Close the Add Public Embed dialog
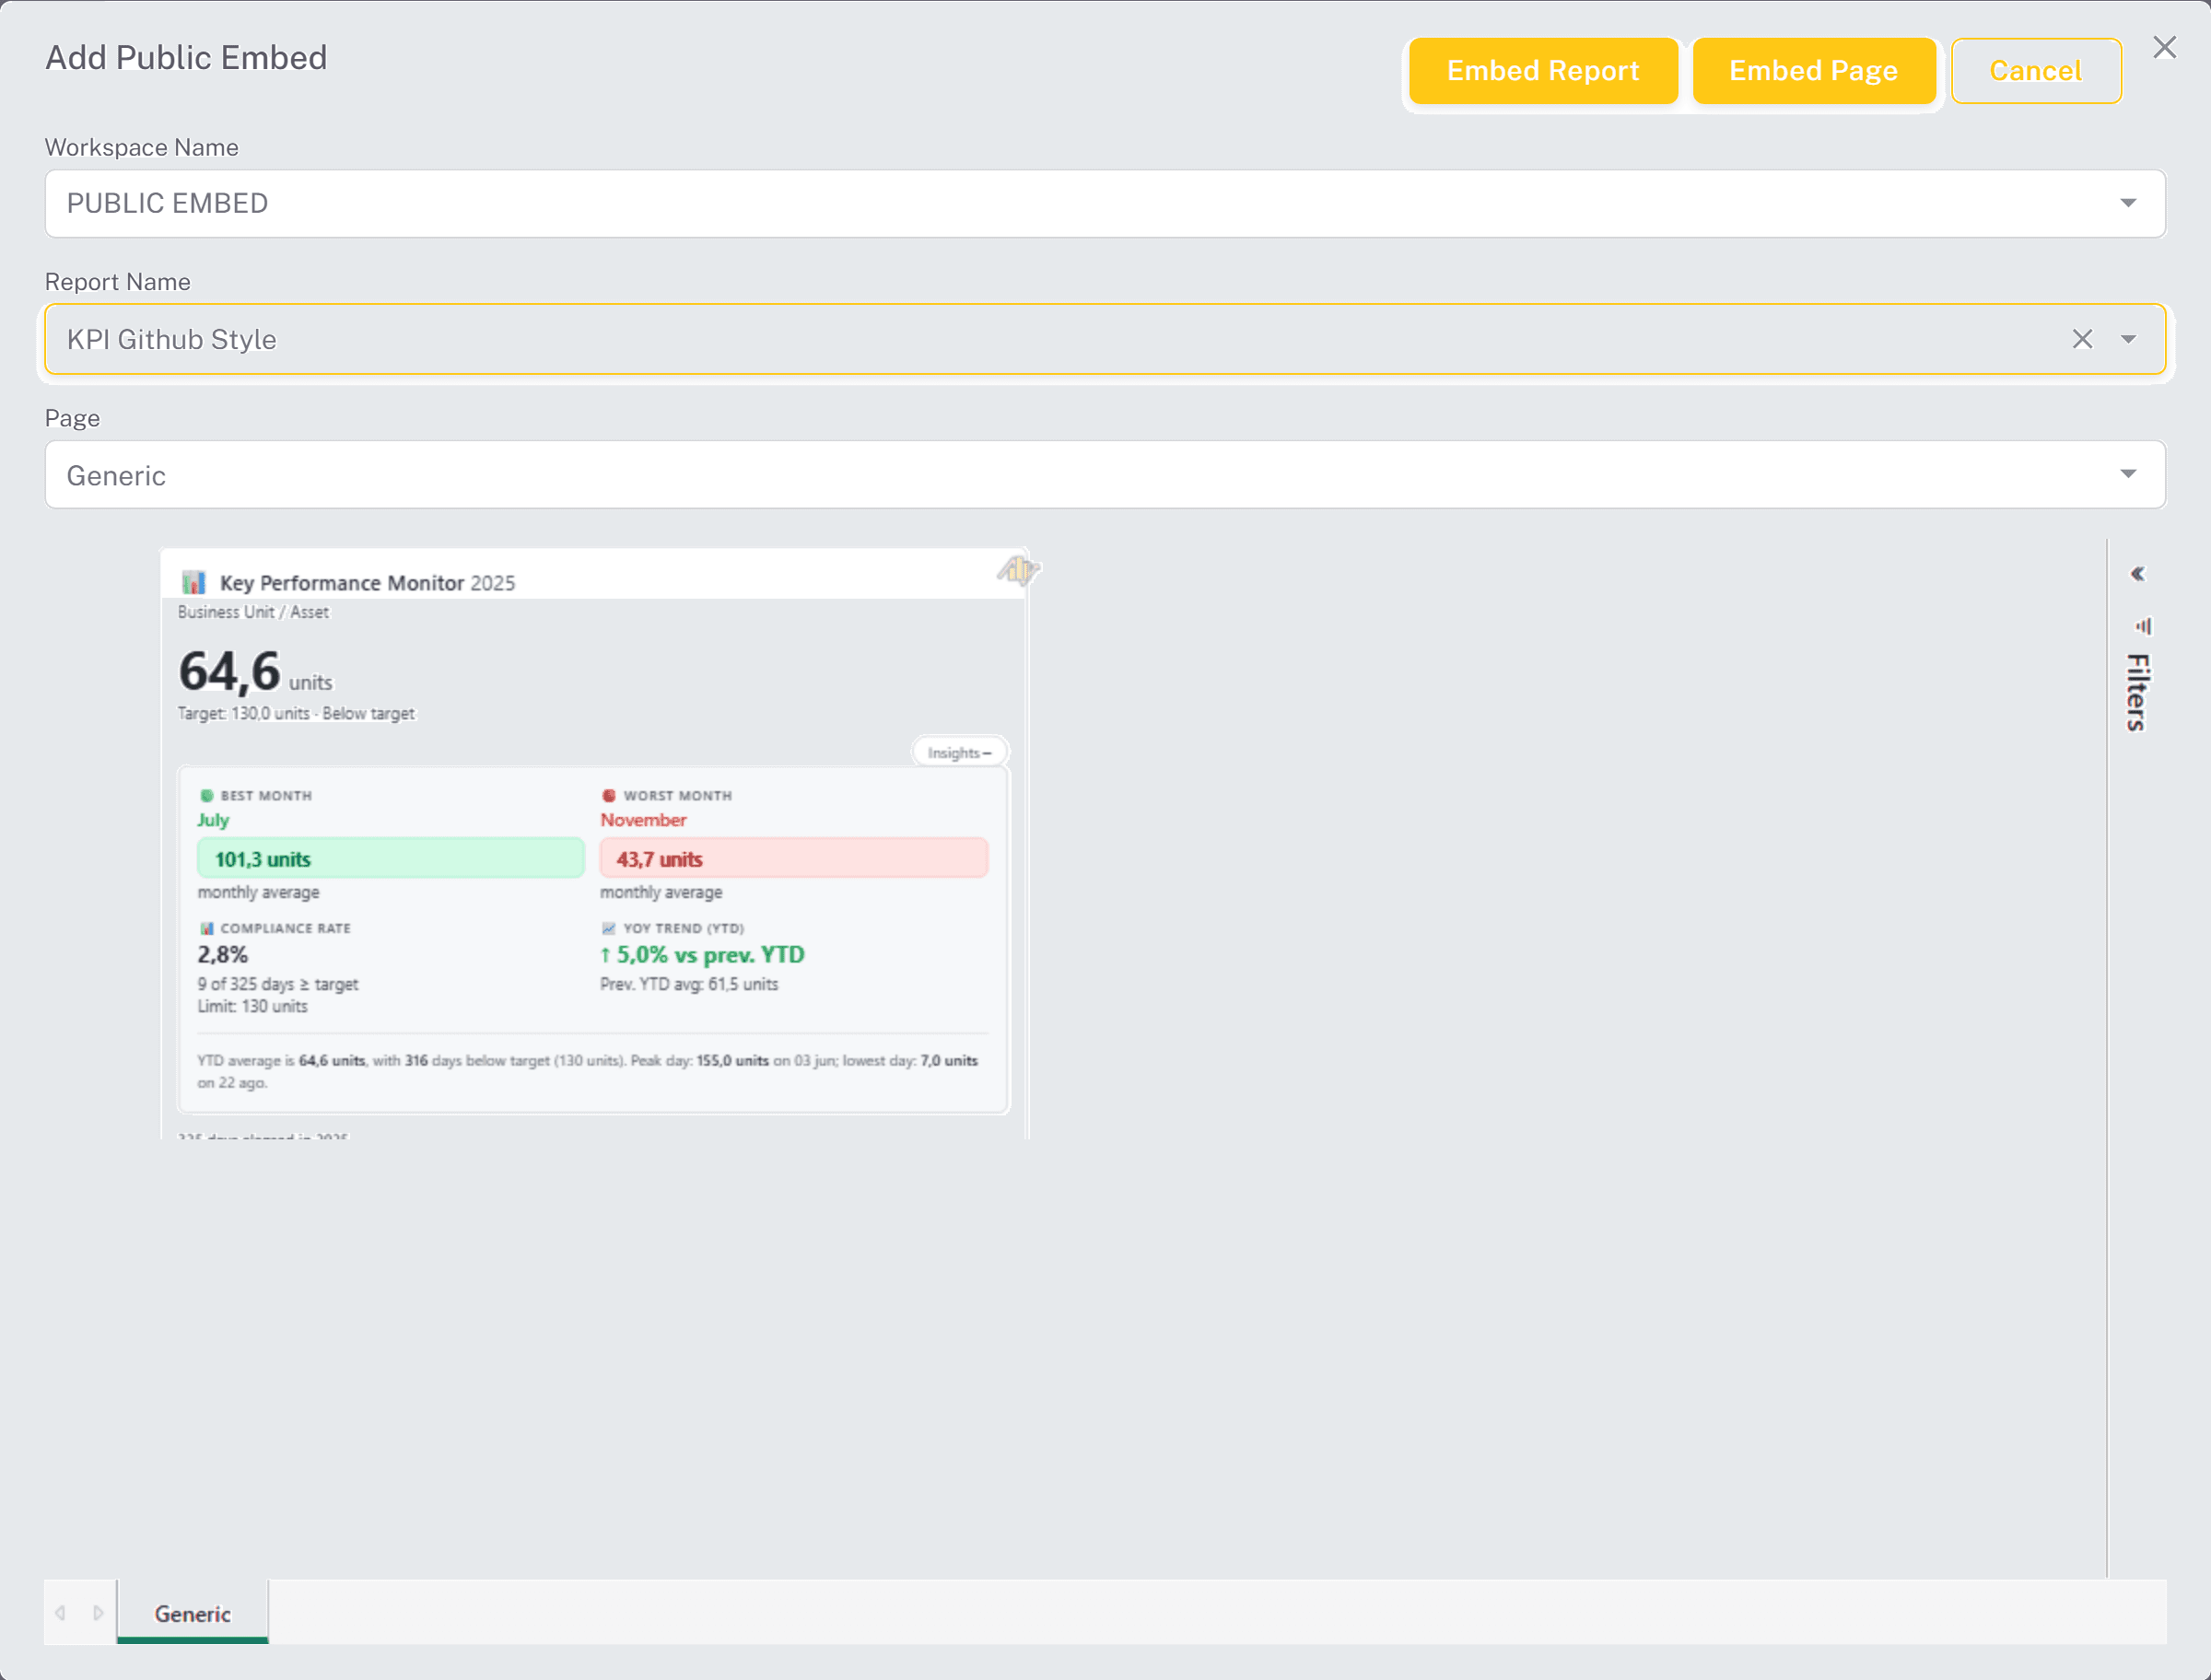Screen dimensions: 2211x1680 tap(2165, 47)
